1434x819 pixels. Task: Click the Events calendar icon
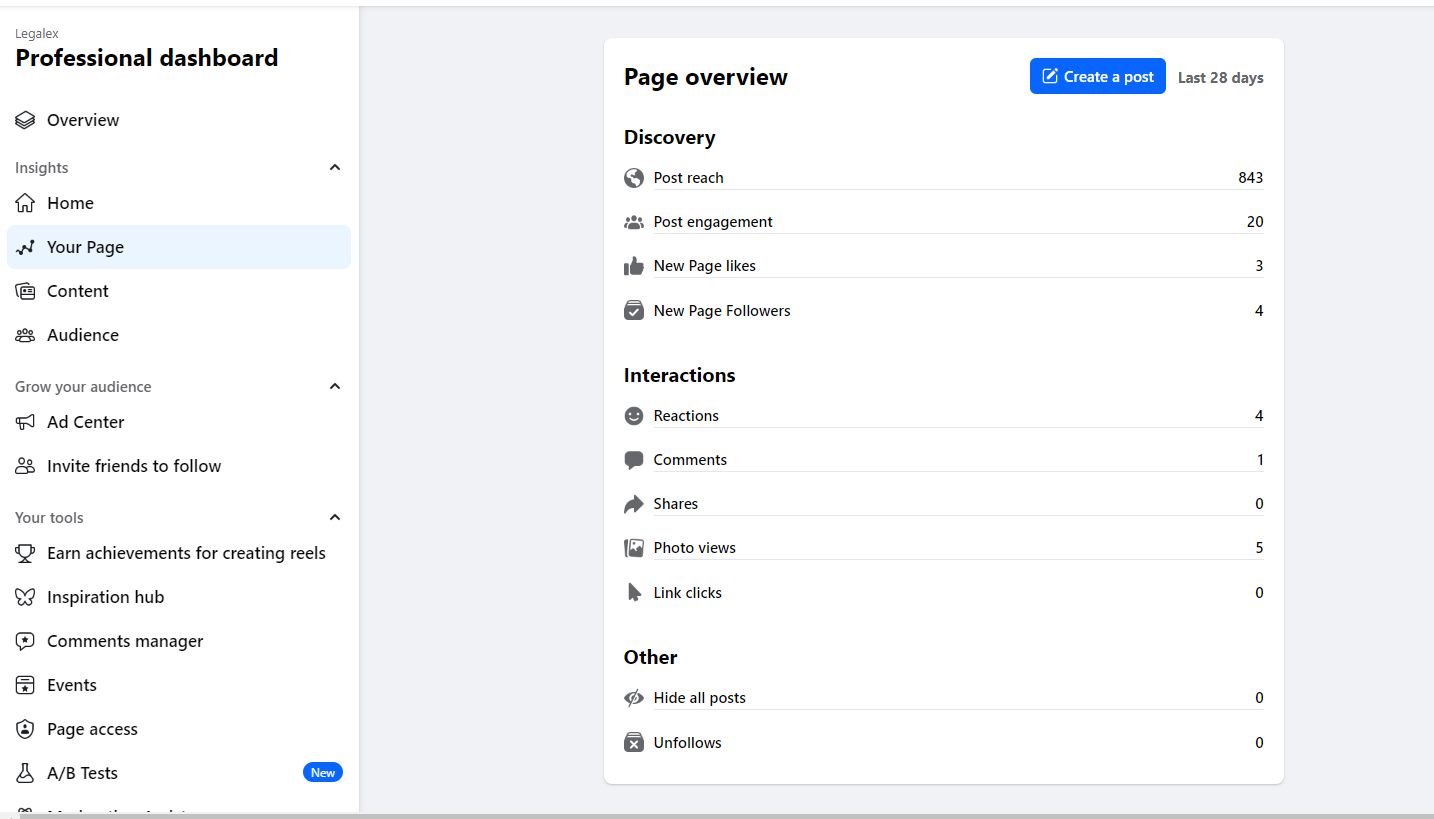25,685
